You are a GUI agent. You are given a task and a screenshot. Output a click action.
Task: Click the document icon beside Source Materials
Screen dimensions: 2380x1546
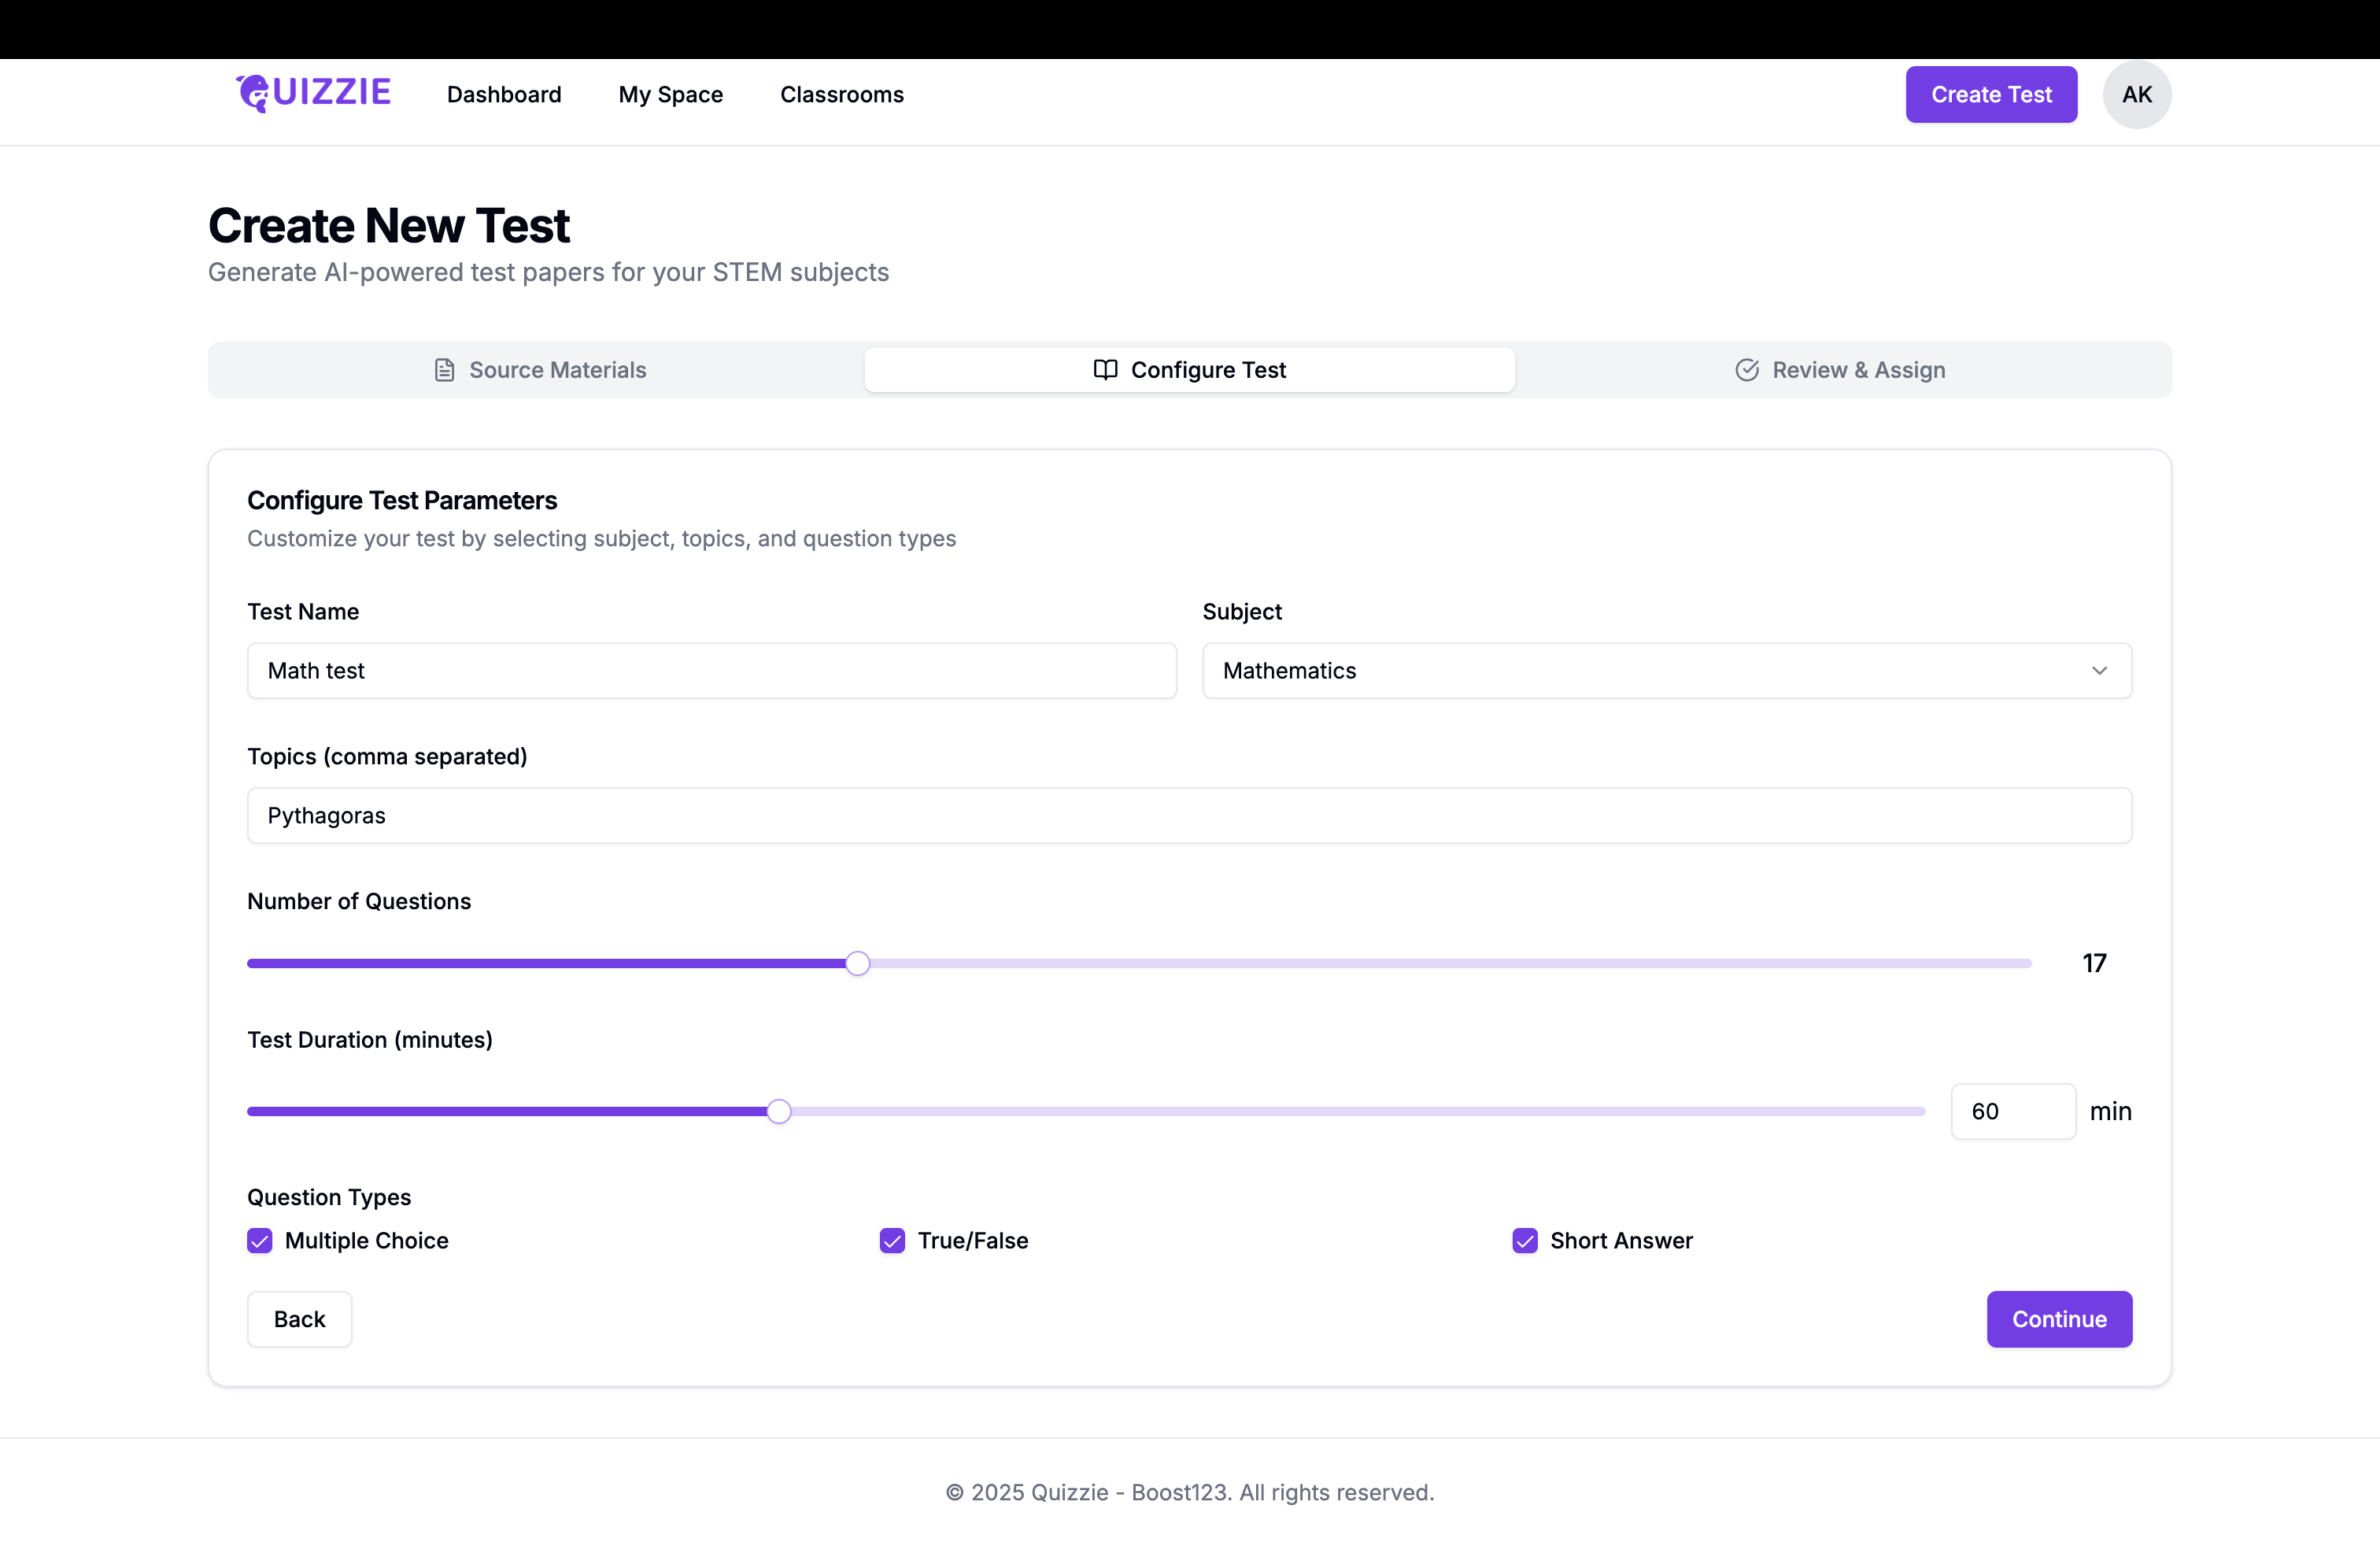445,370
